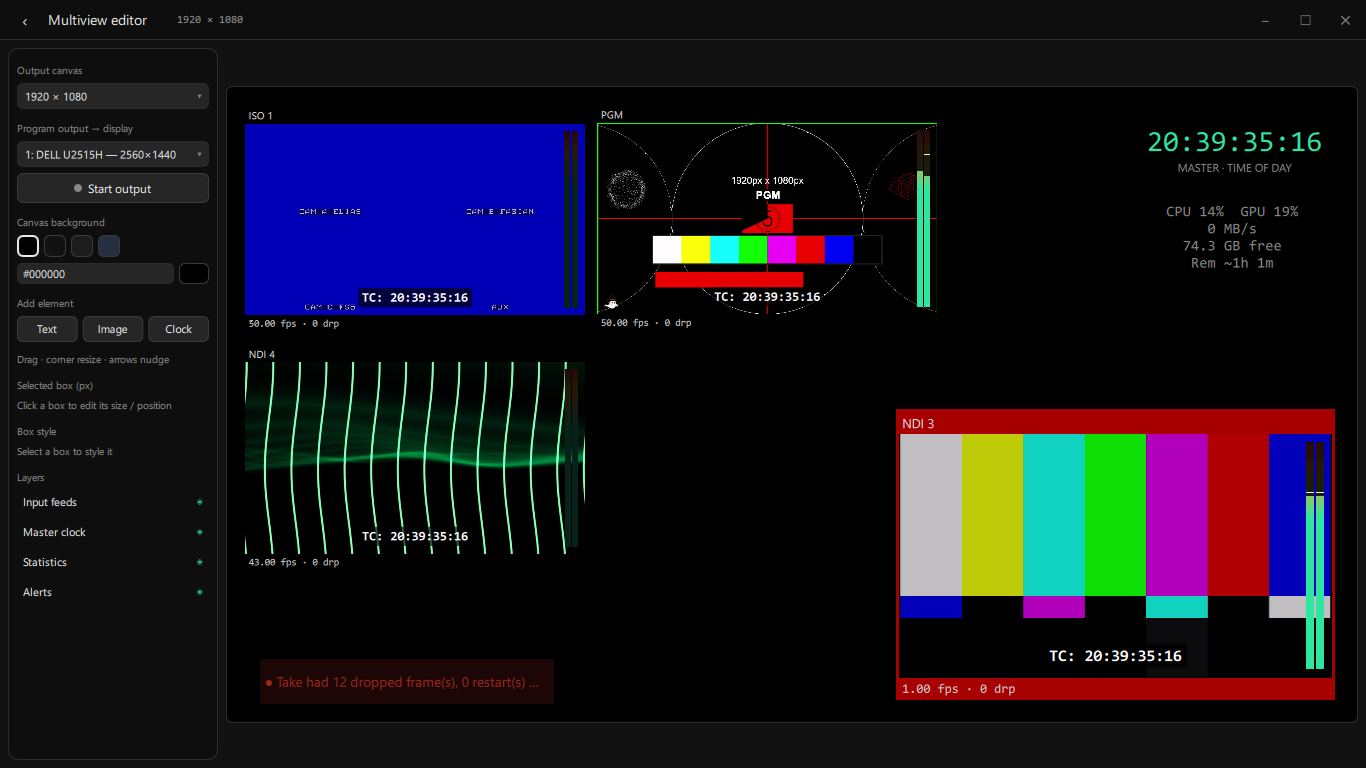Click the CPU GPU statistics block

point(1232,237)
